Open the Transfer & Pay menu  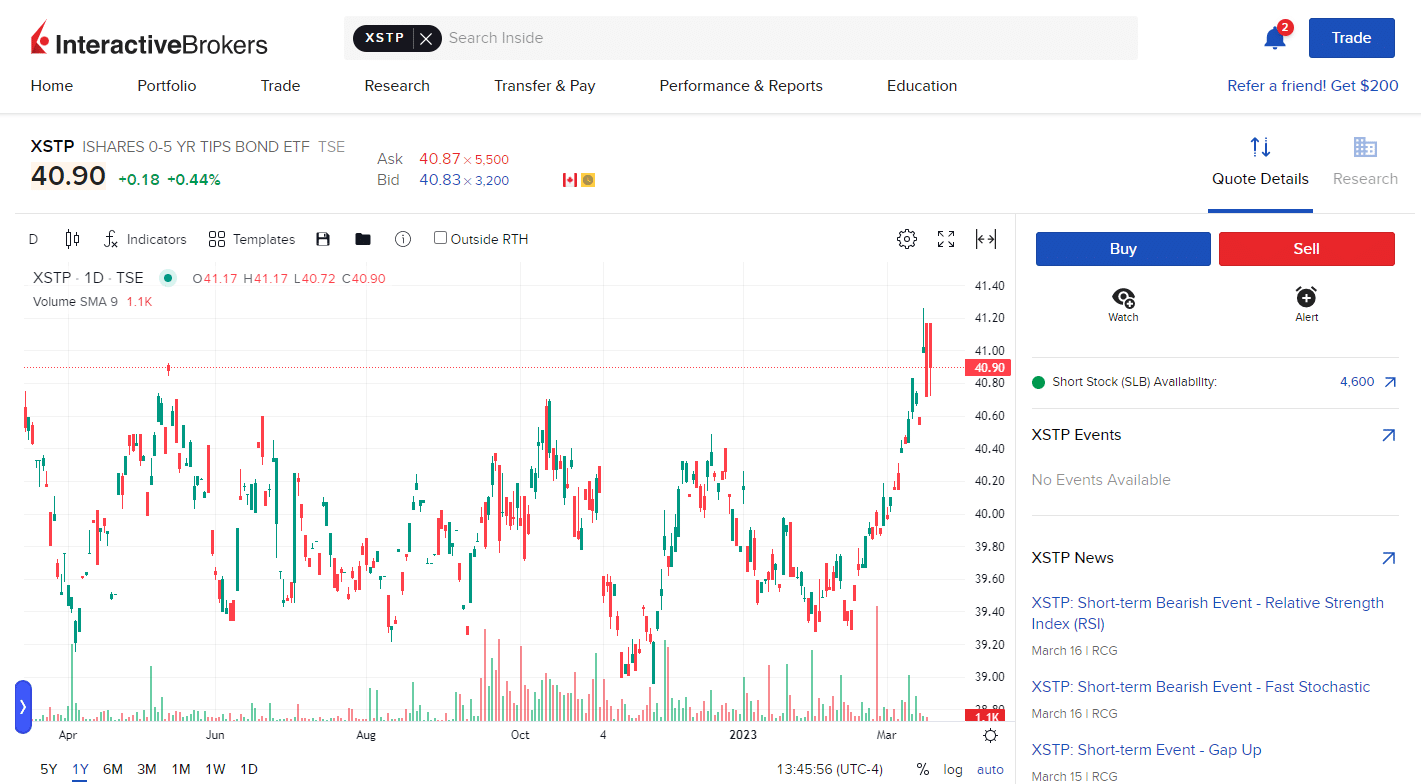(544, 86)
